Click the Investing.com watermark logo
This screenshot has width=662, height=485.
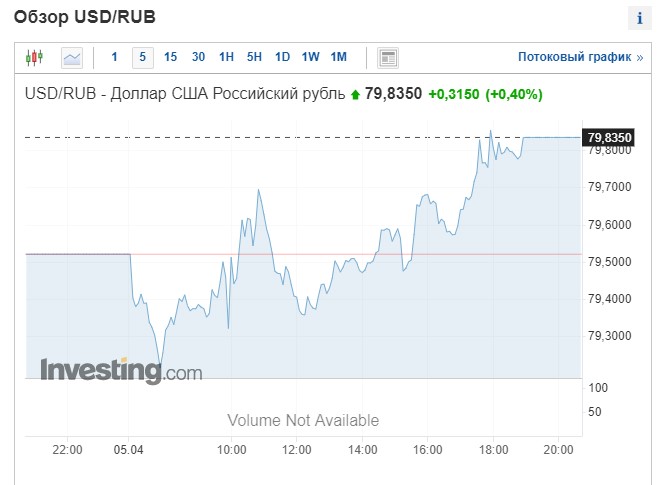tap(121, 371)
